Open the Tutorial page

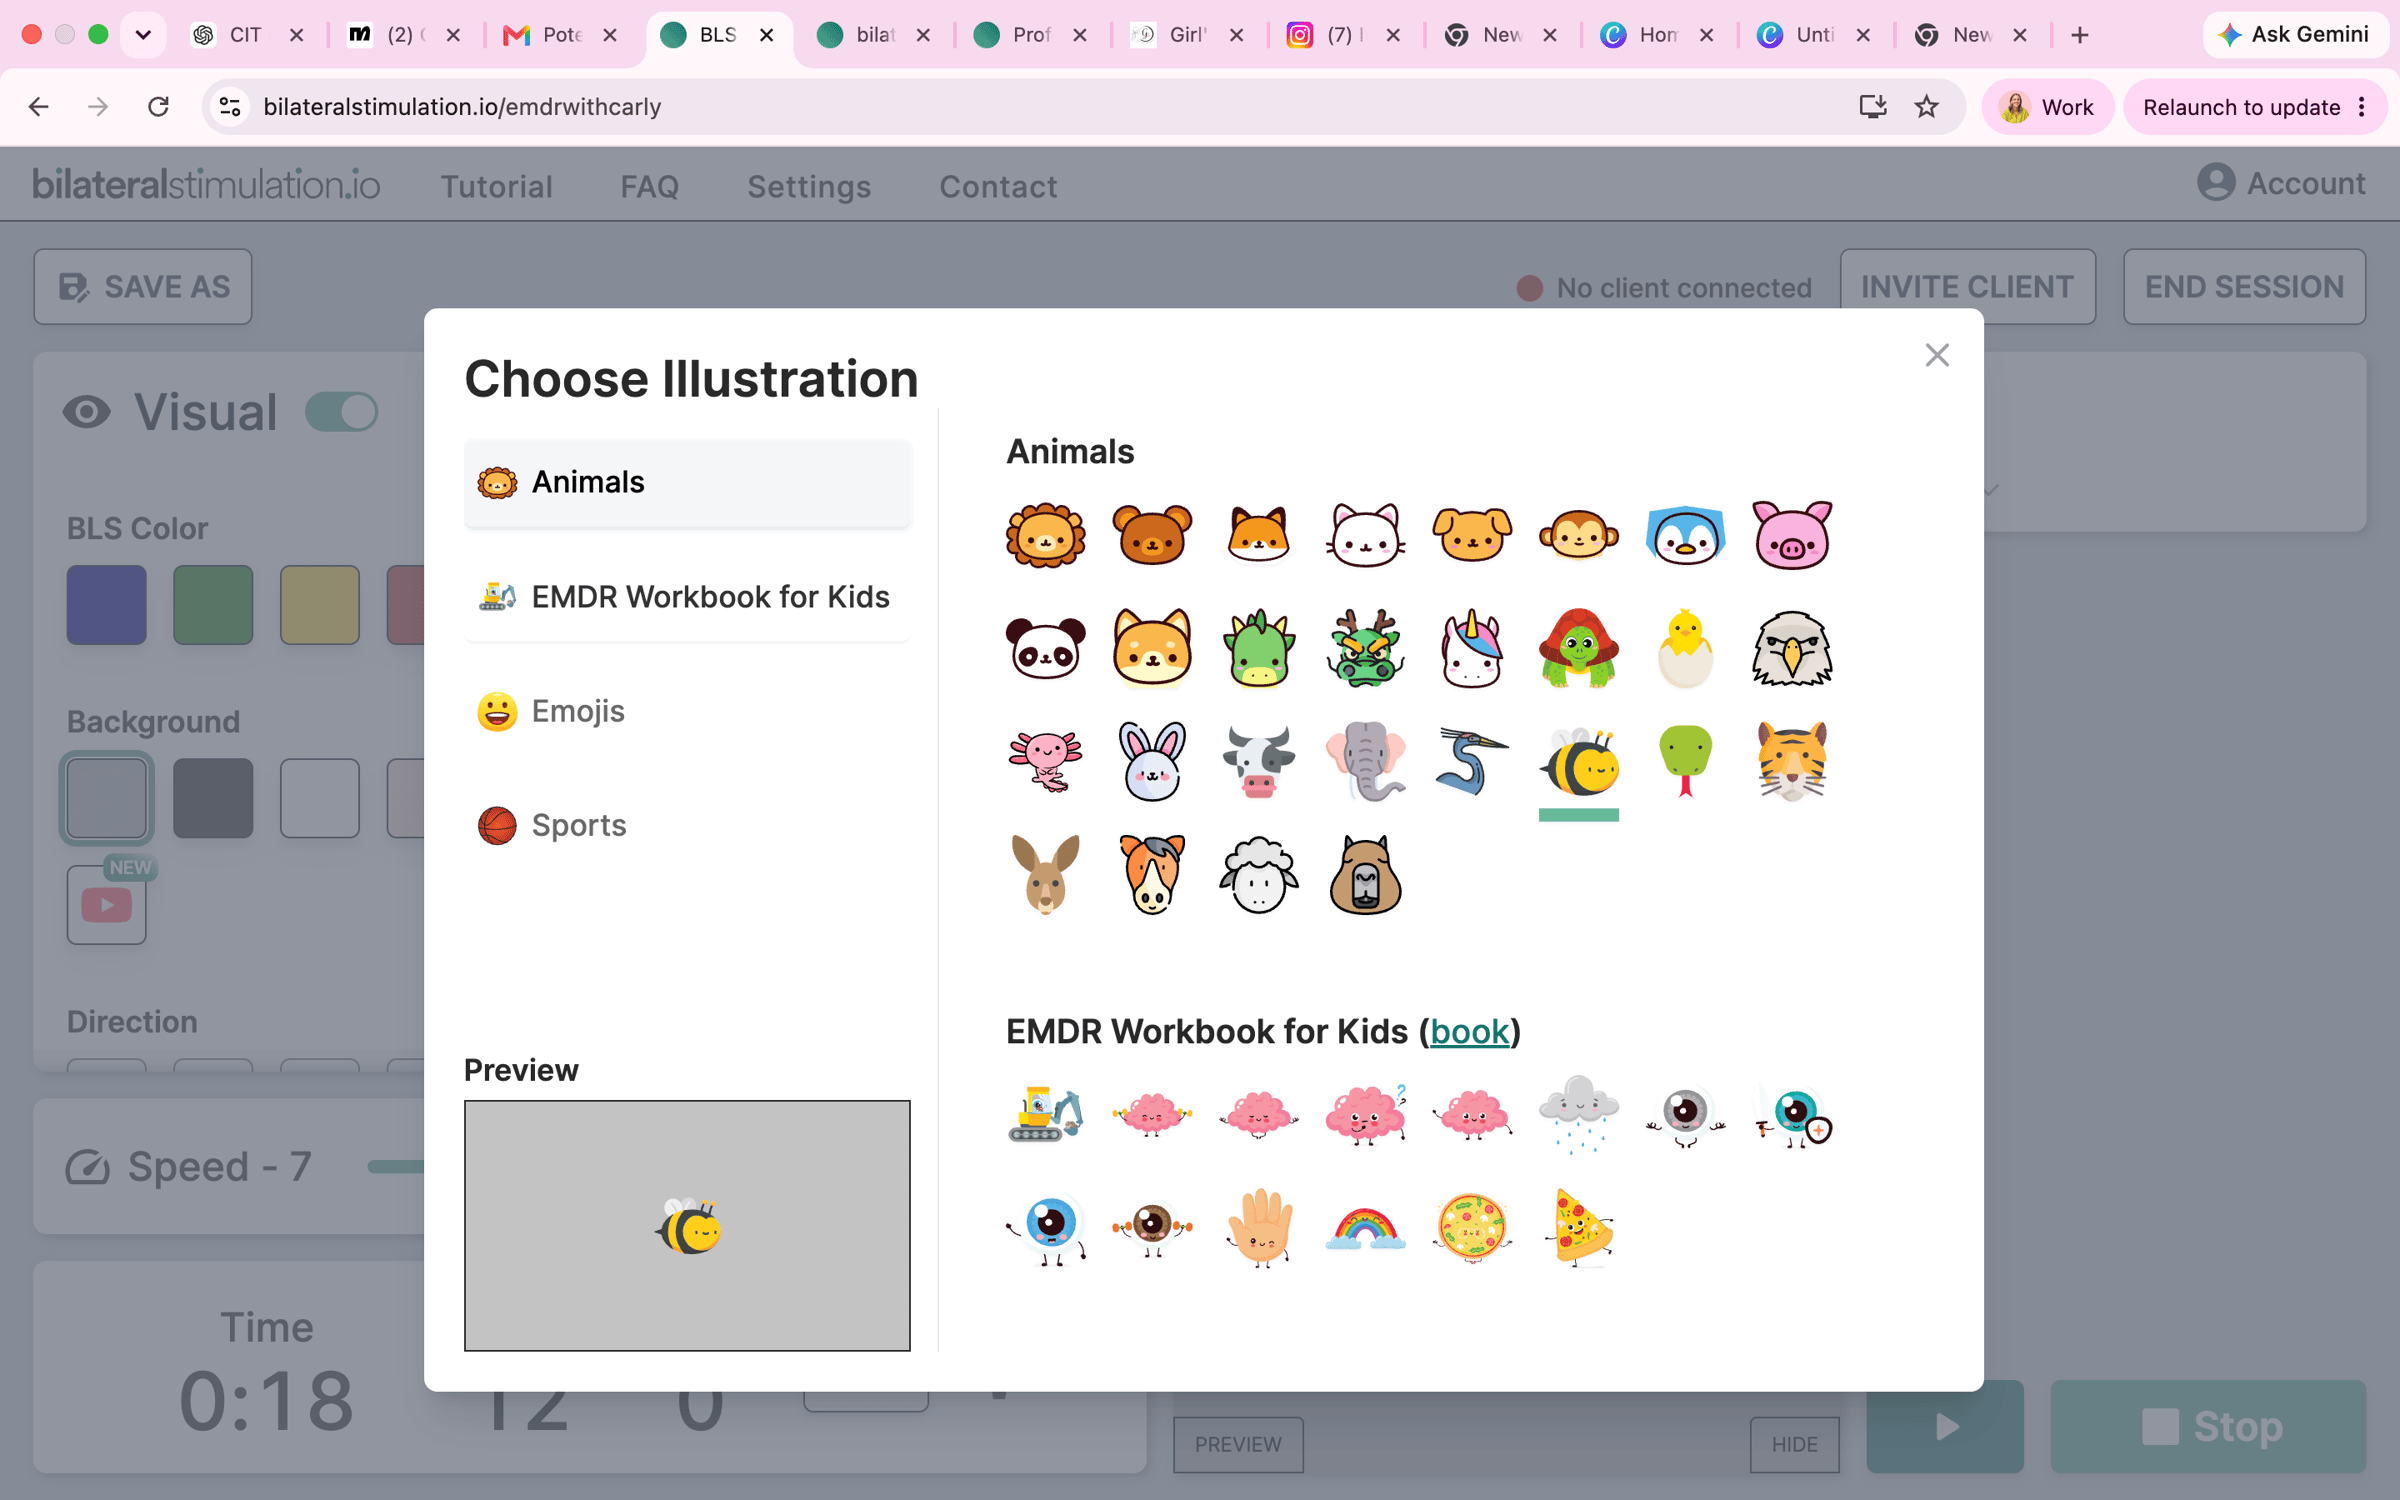coord(497,186)
